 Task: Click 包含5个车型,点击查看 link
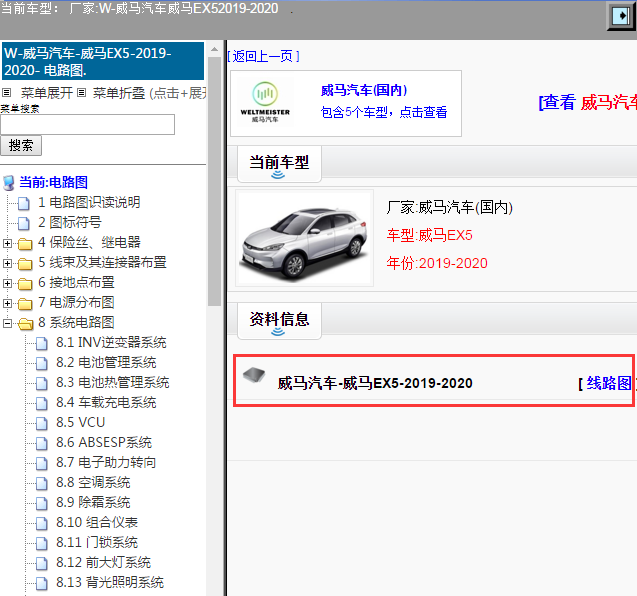click(x=384, y=112)
